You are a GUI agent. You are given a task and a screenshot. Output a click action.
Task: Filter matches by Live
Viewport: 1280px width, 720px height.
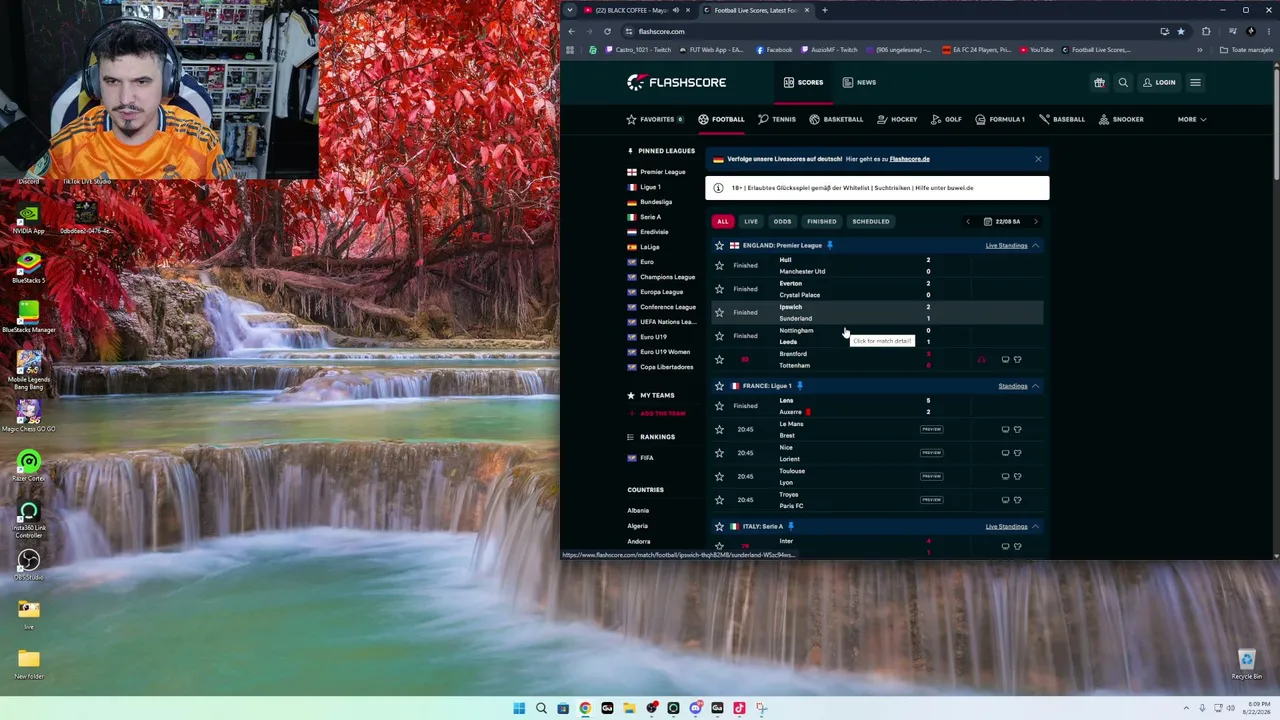point(751,221)
